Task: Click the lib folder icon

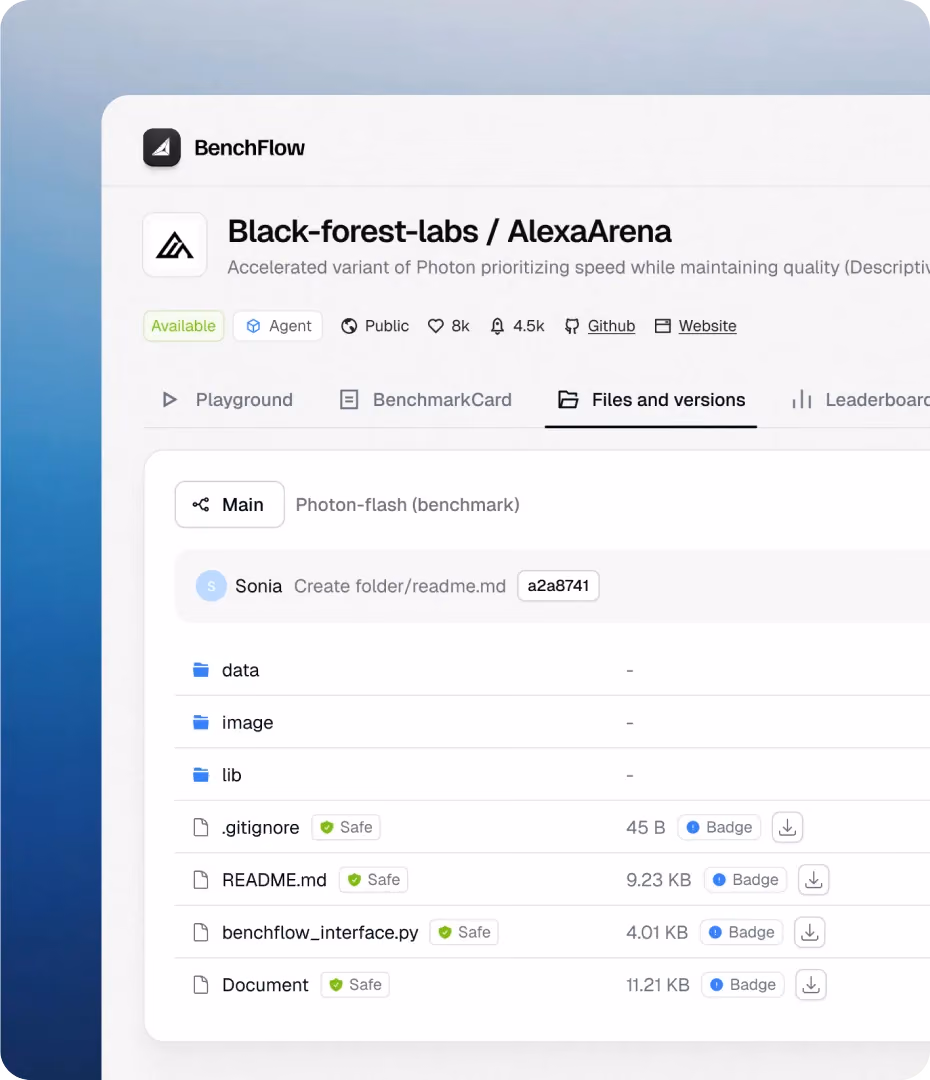Action: tap(201, 774)
